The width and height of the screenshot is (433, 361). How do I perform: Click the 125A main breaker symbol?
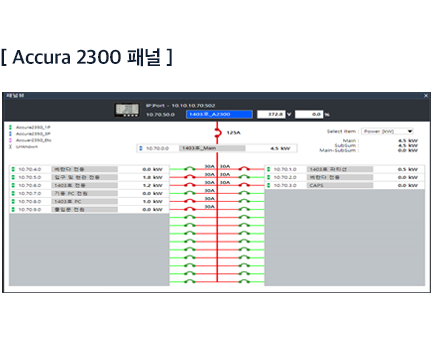(x=218, y=133)
